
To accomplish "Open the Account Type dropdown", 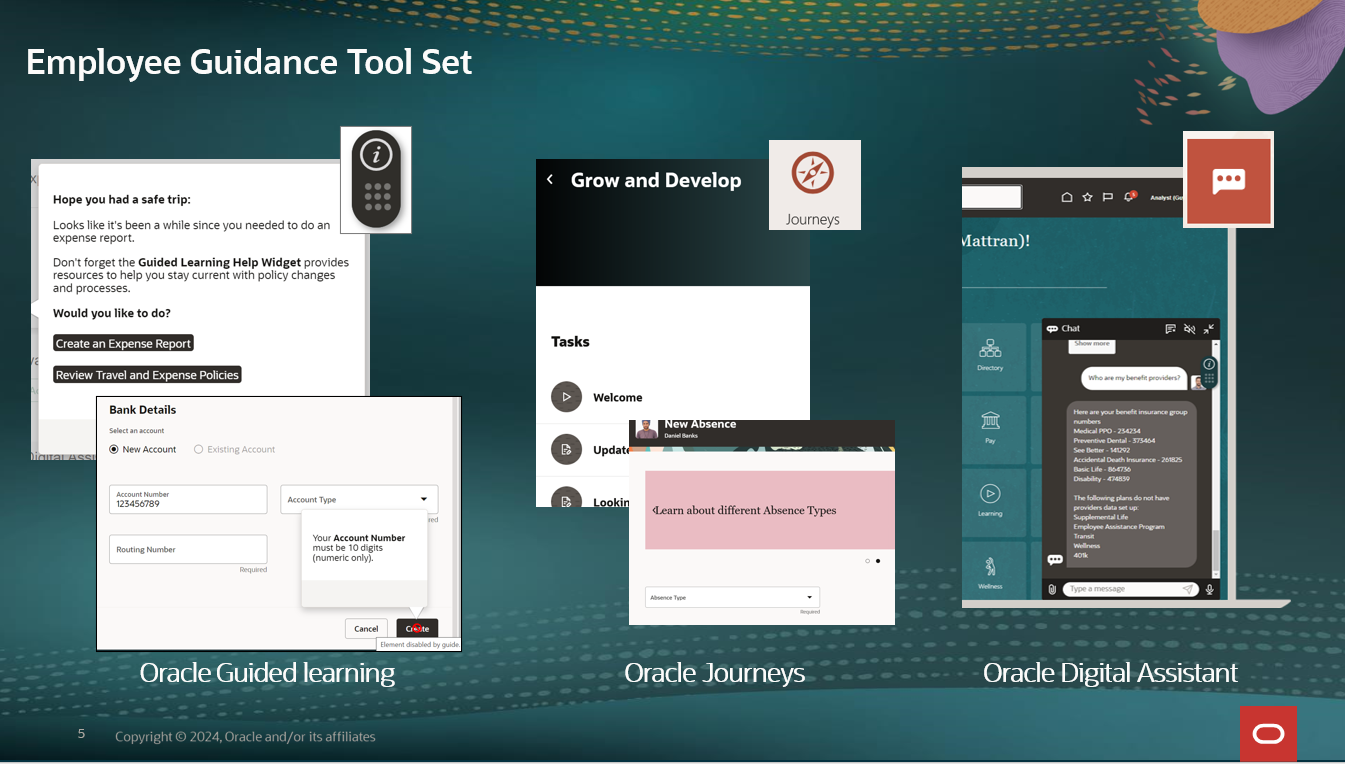I will click(x=359, y=499).
